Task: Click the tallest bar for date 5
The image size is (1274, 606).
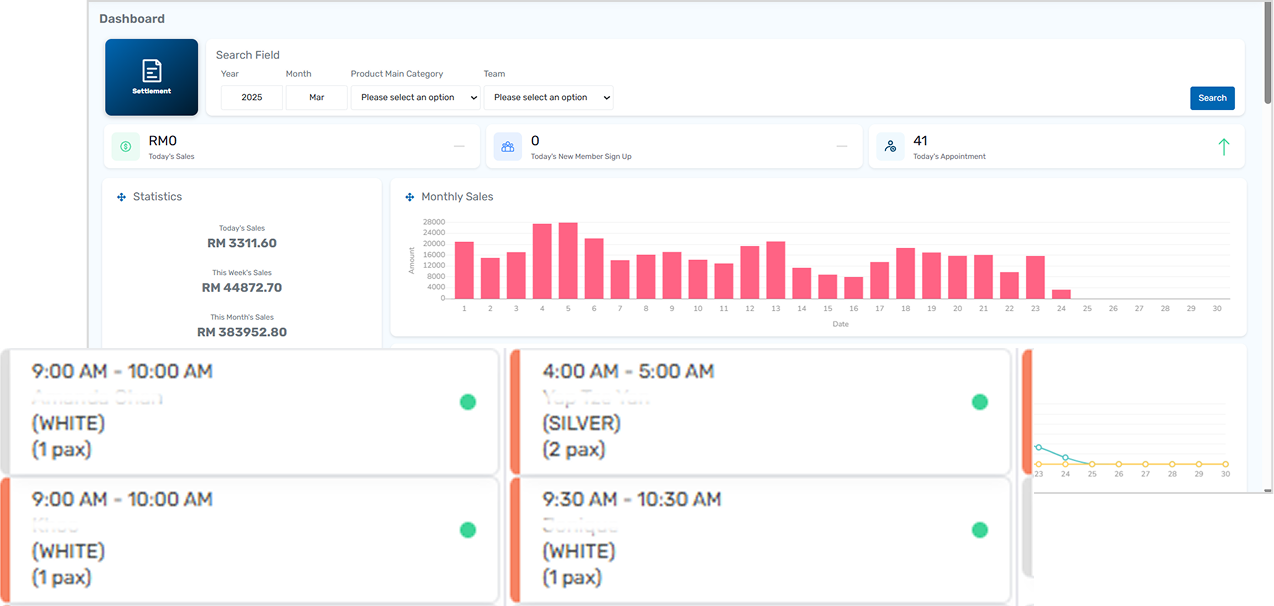Action: (568, 260)
